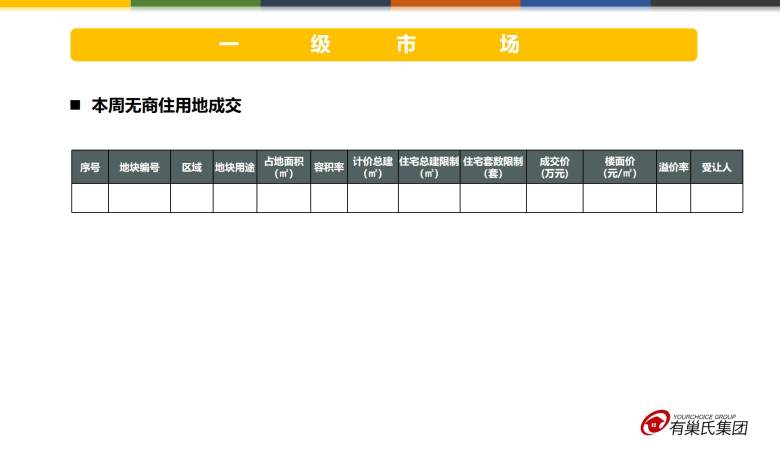Screen dimensions: 780x449
Task: Click the 有巢氏集团 red logo icon
Action: [x=655, y=423]
